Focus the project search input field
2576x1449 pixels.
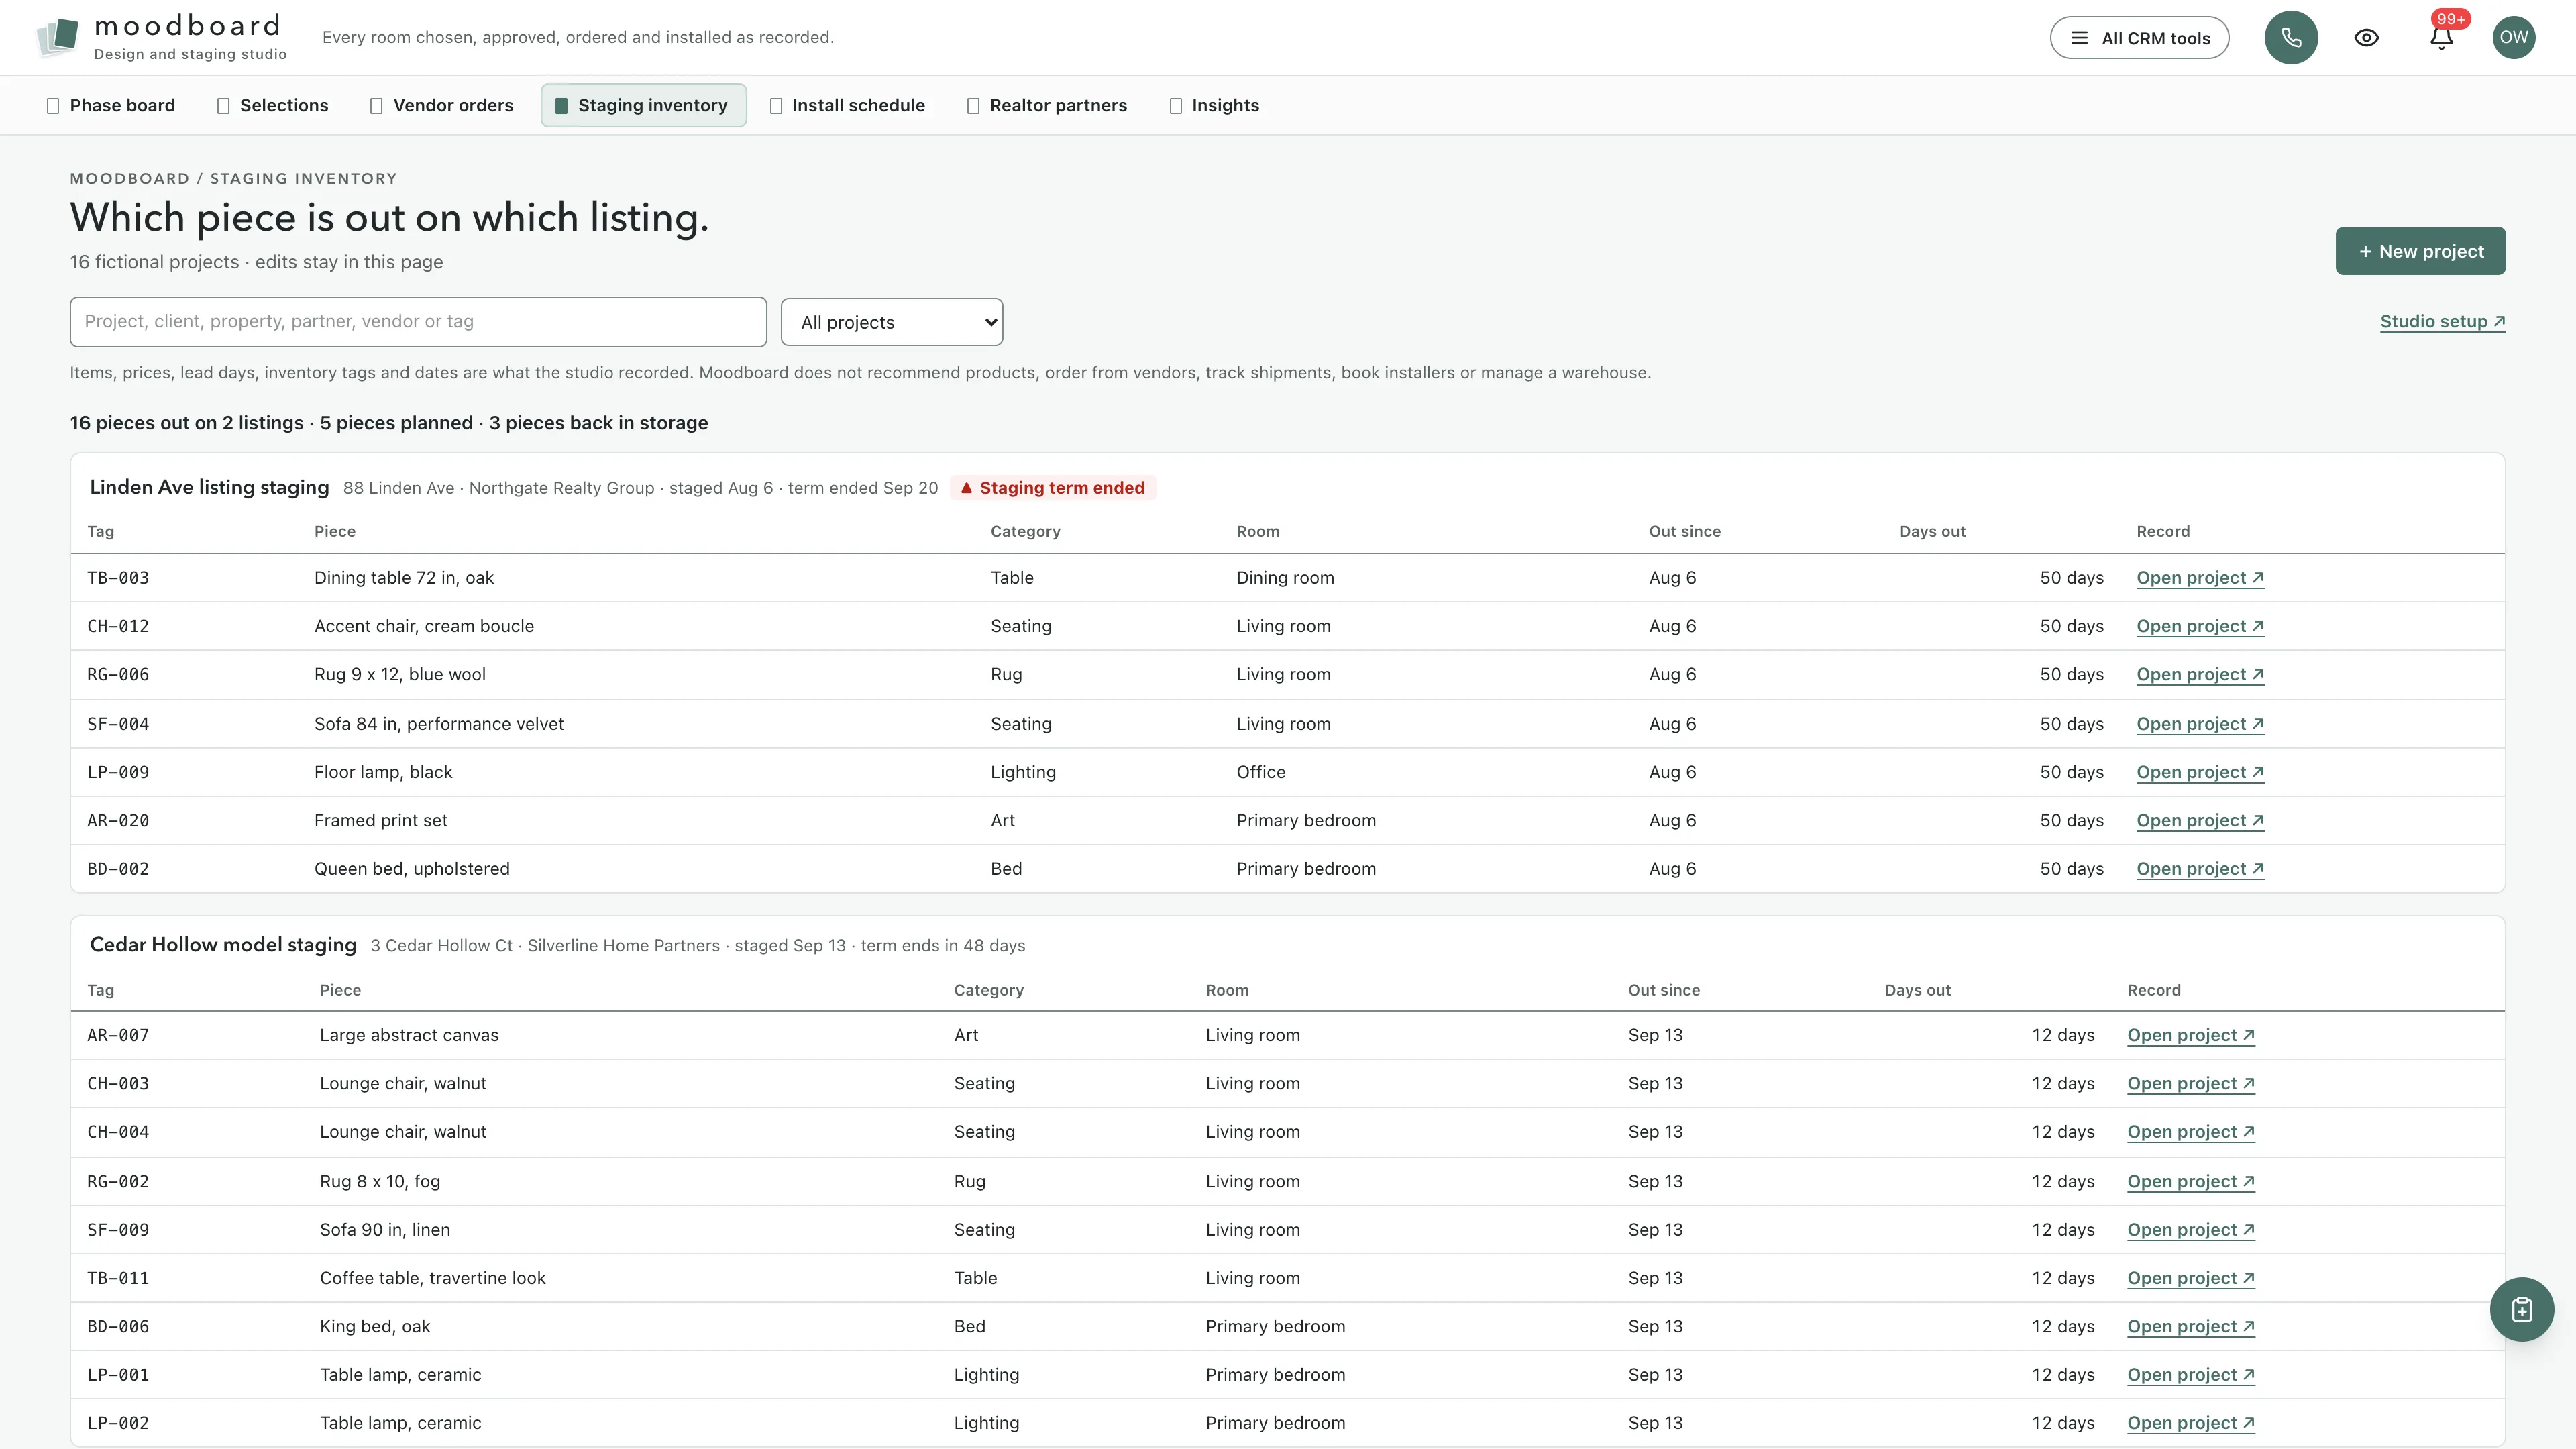pos(418,322)
